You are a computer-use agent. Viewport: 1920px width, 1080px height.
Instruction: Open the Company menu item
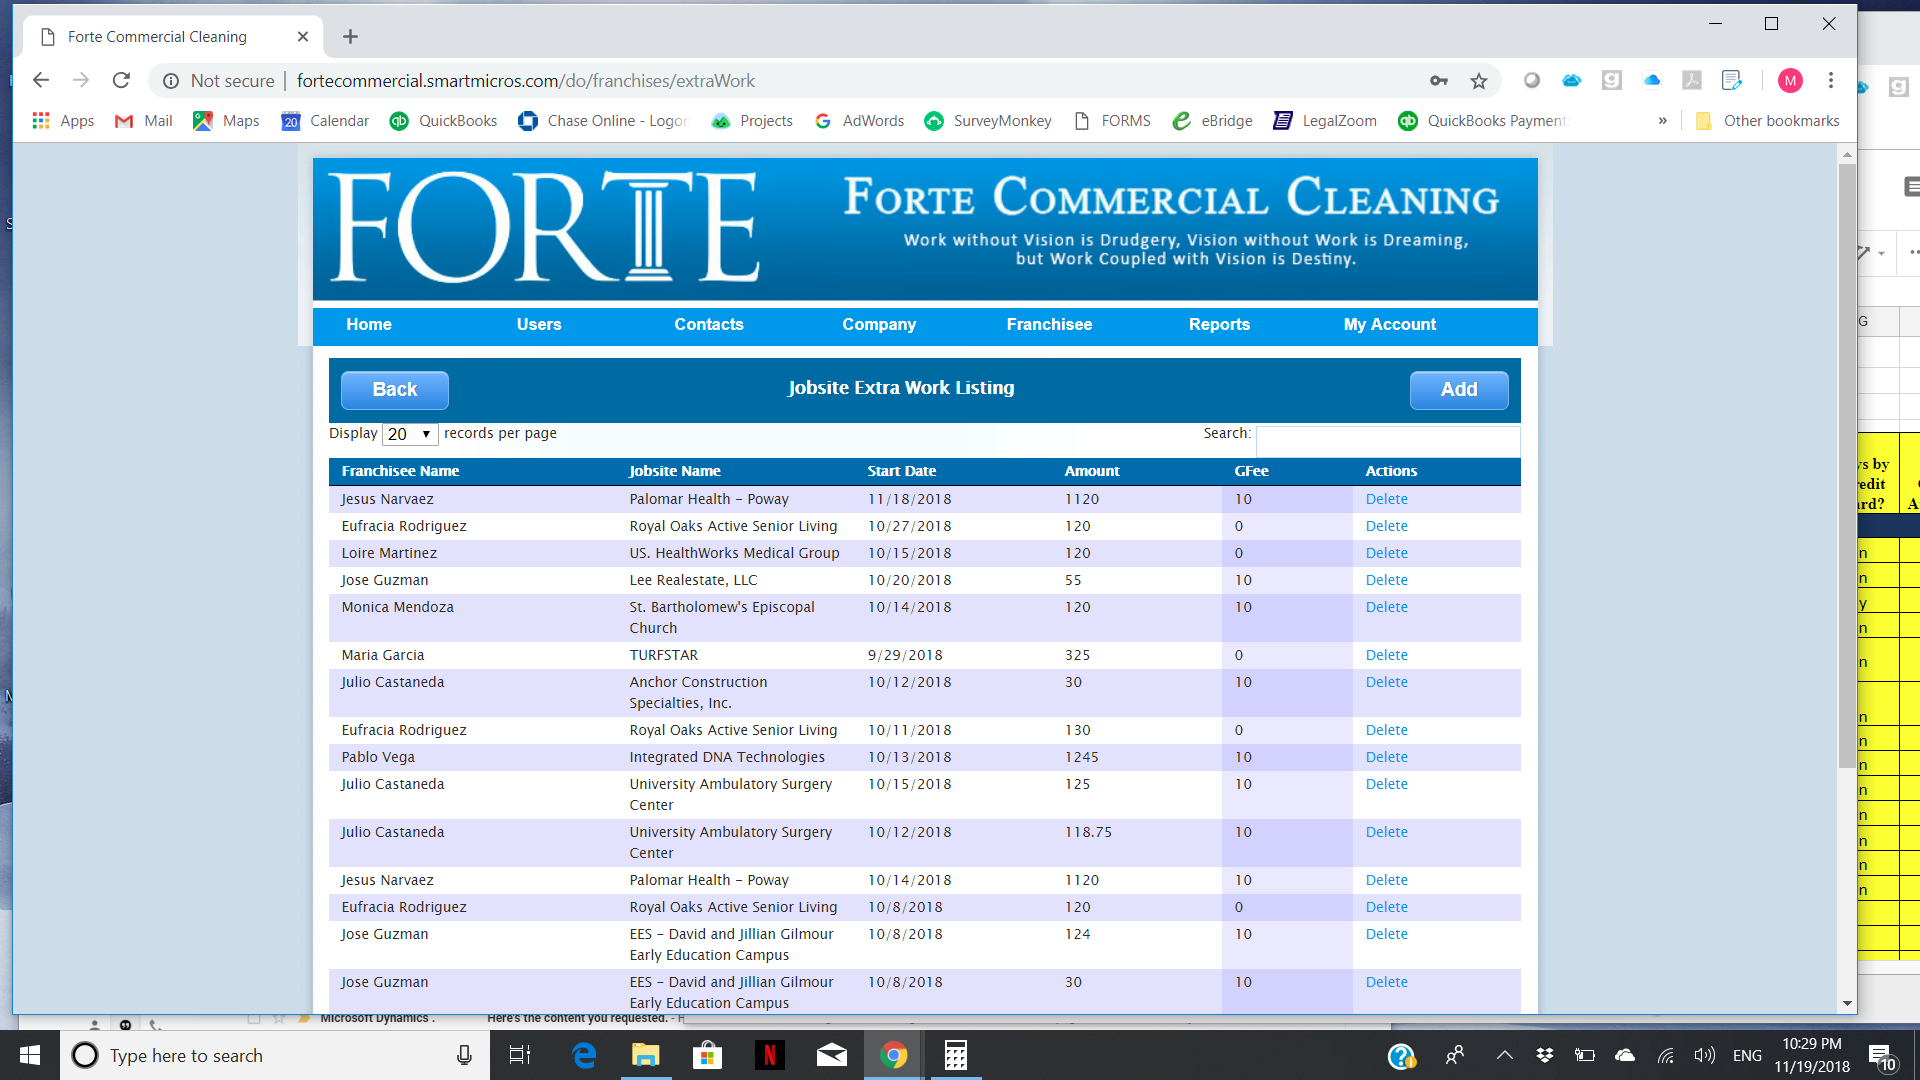point(879,325)
